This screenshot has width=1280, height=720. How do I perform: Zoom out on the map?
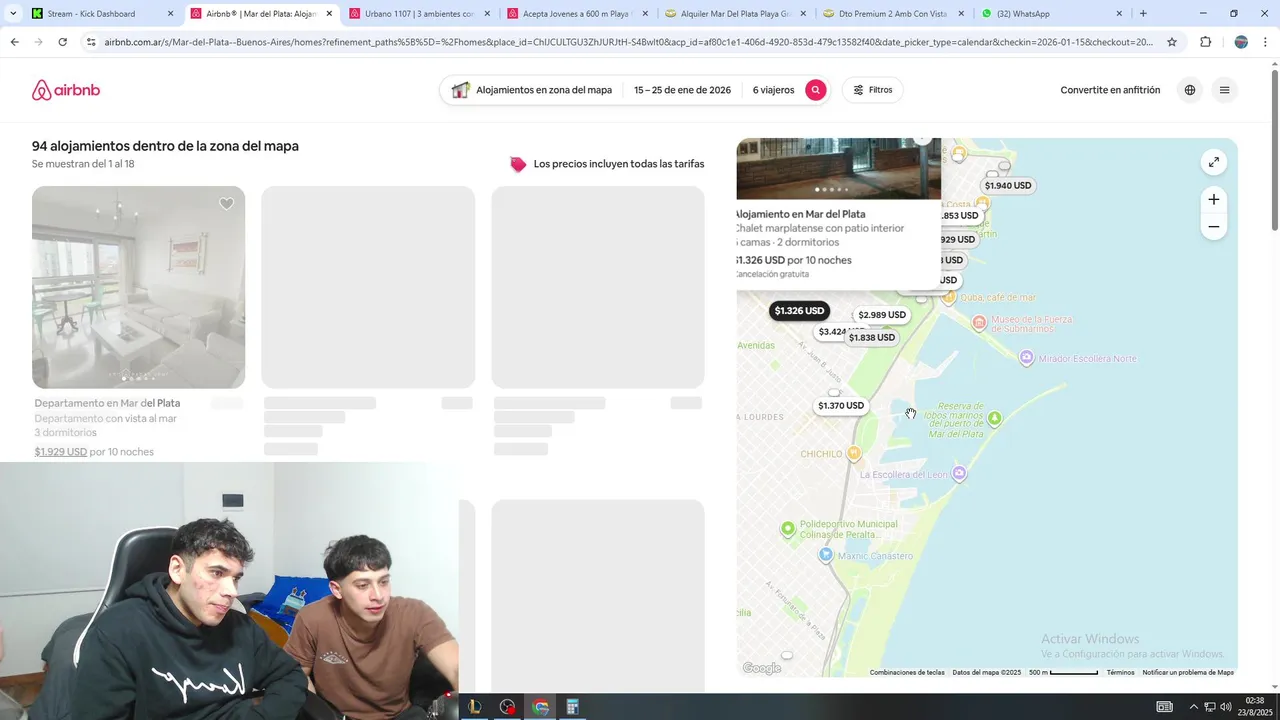click(1213, 227)
